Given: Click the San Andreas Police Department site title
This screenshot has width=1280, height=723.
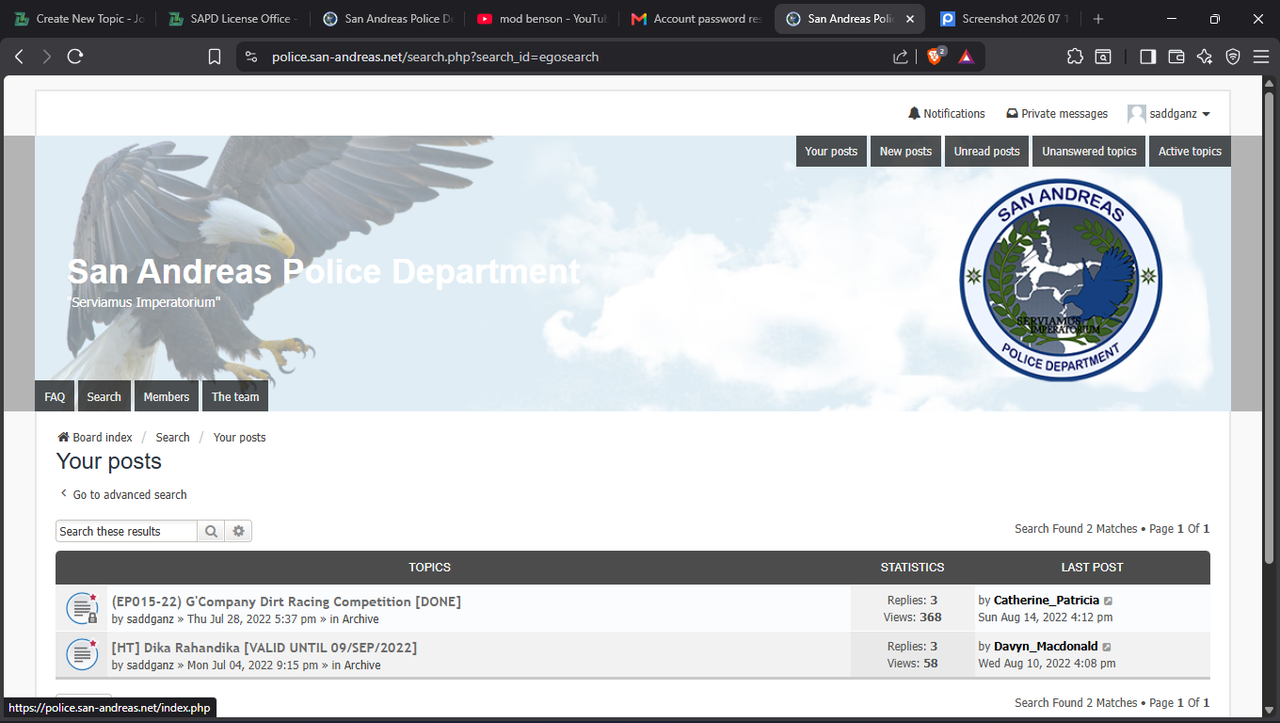Looking at the screenshot, I should click(323, 271).
